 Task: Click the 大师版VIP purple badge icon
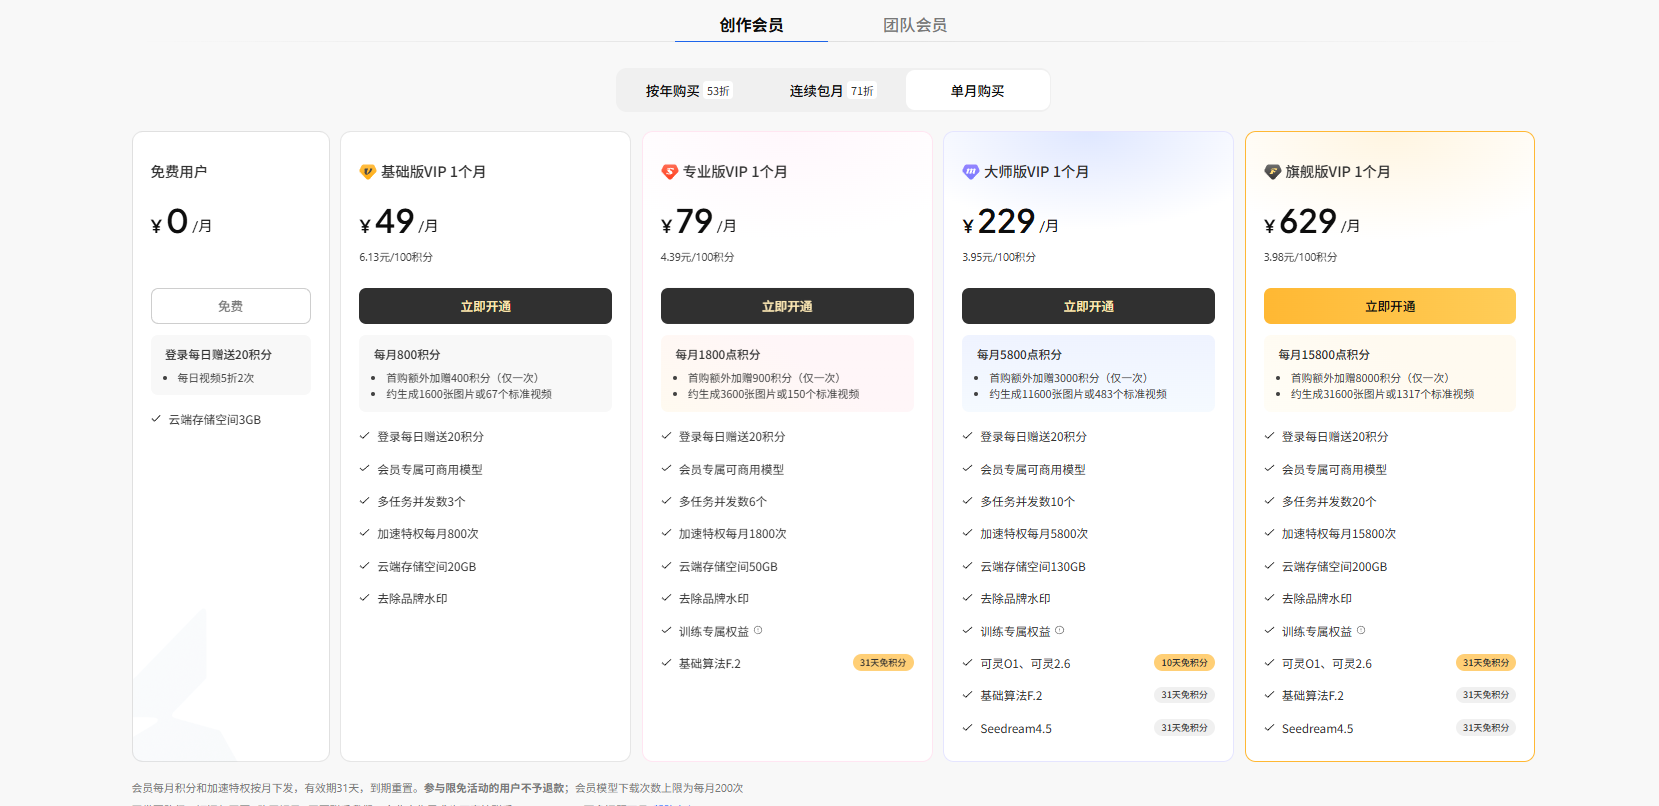click(970, 172)
